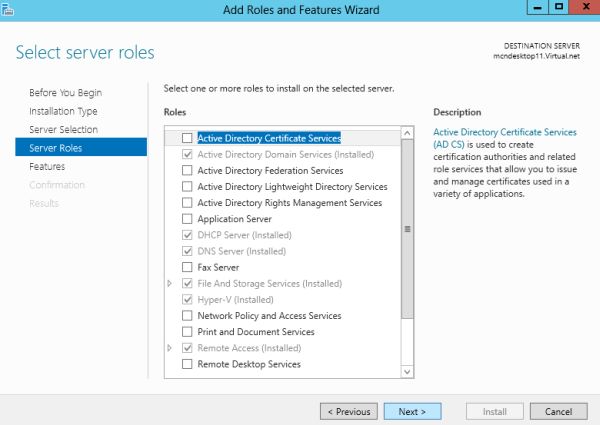Image resolution: width=600 pixels, height=425 pixels.
Task: Open the Installation Type step
Action: (63, 111)
